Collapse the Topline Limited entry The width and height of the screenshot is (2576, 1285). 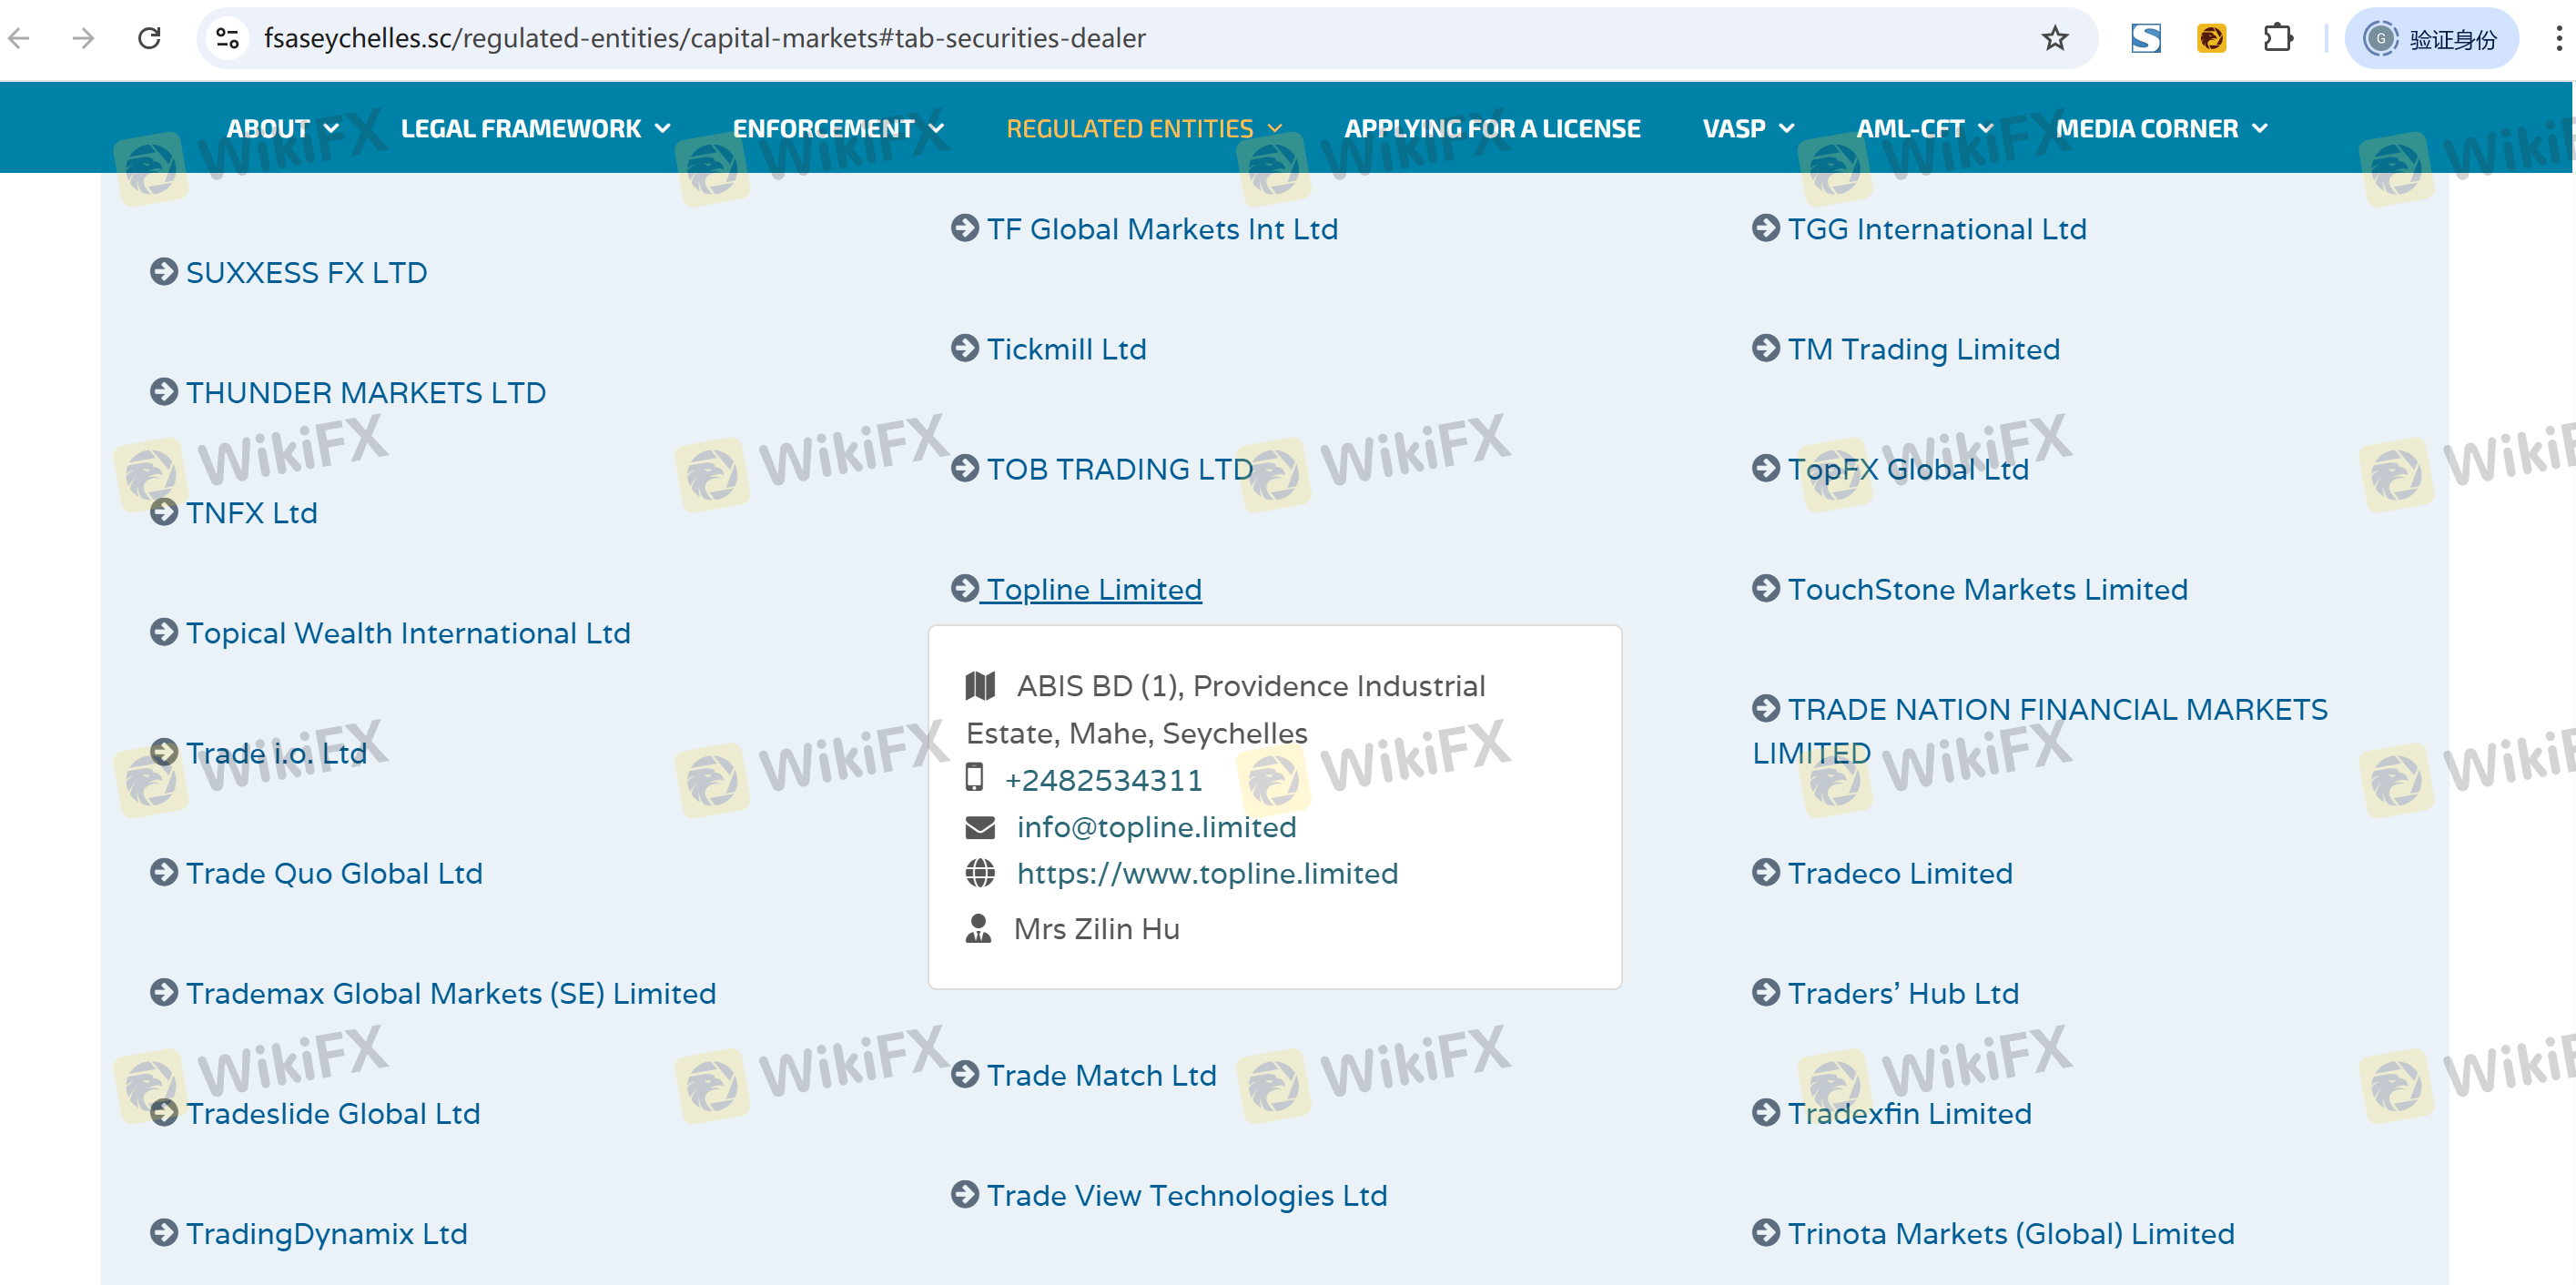click(x=1093, y=590)
